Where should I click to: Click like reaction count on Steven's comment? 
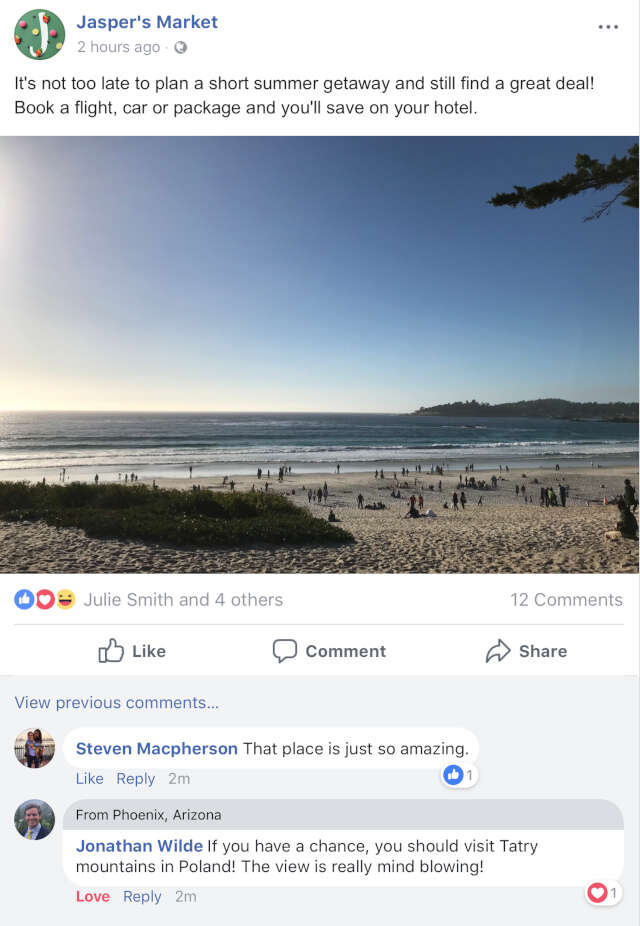point(459,775)
